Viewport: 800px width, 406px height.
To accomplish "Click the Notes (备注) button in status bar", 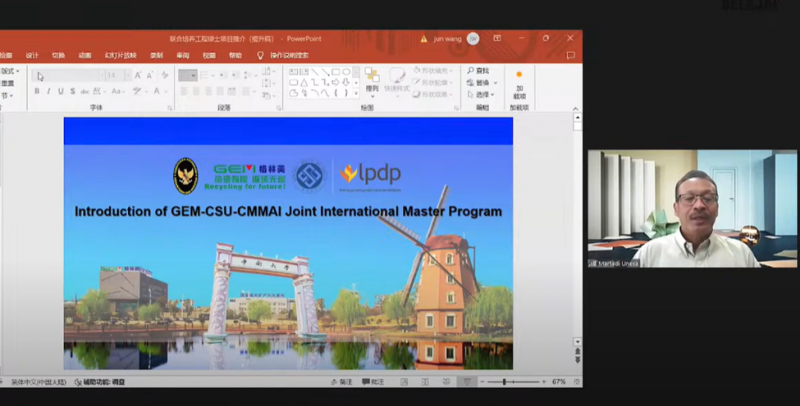I will pos(344,382).
